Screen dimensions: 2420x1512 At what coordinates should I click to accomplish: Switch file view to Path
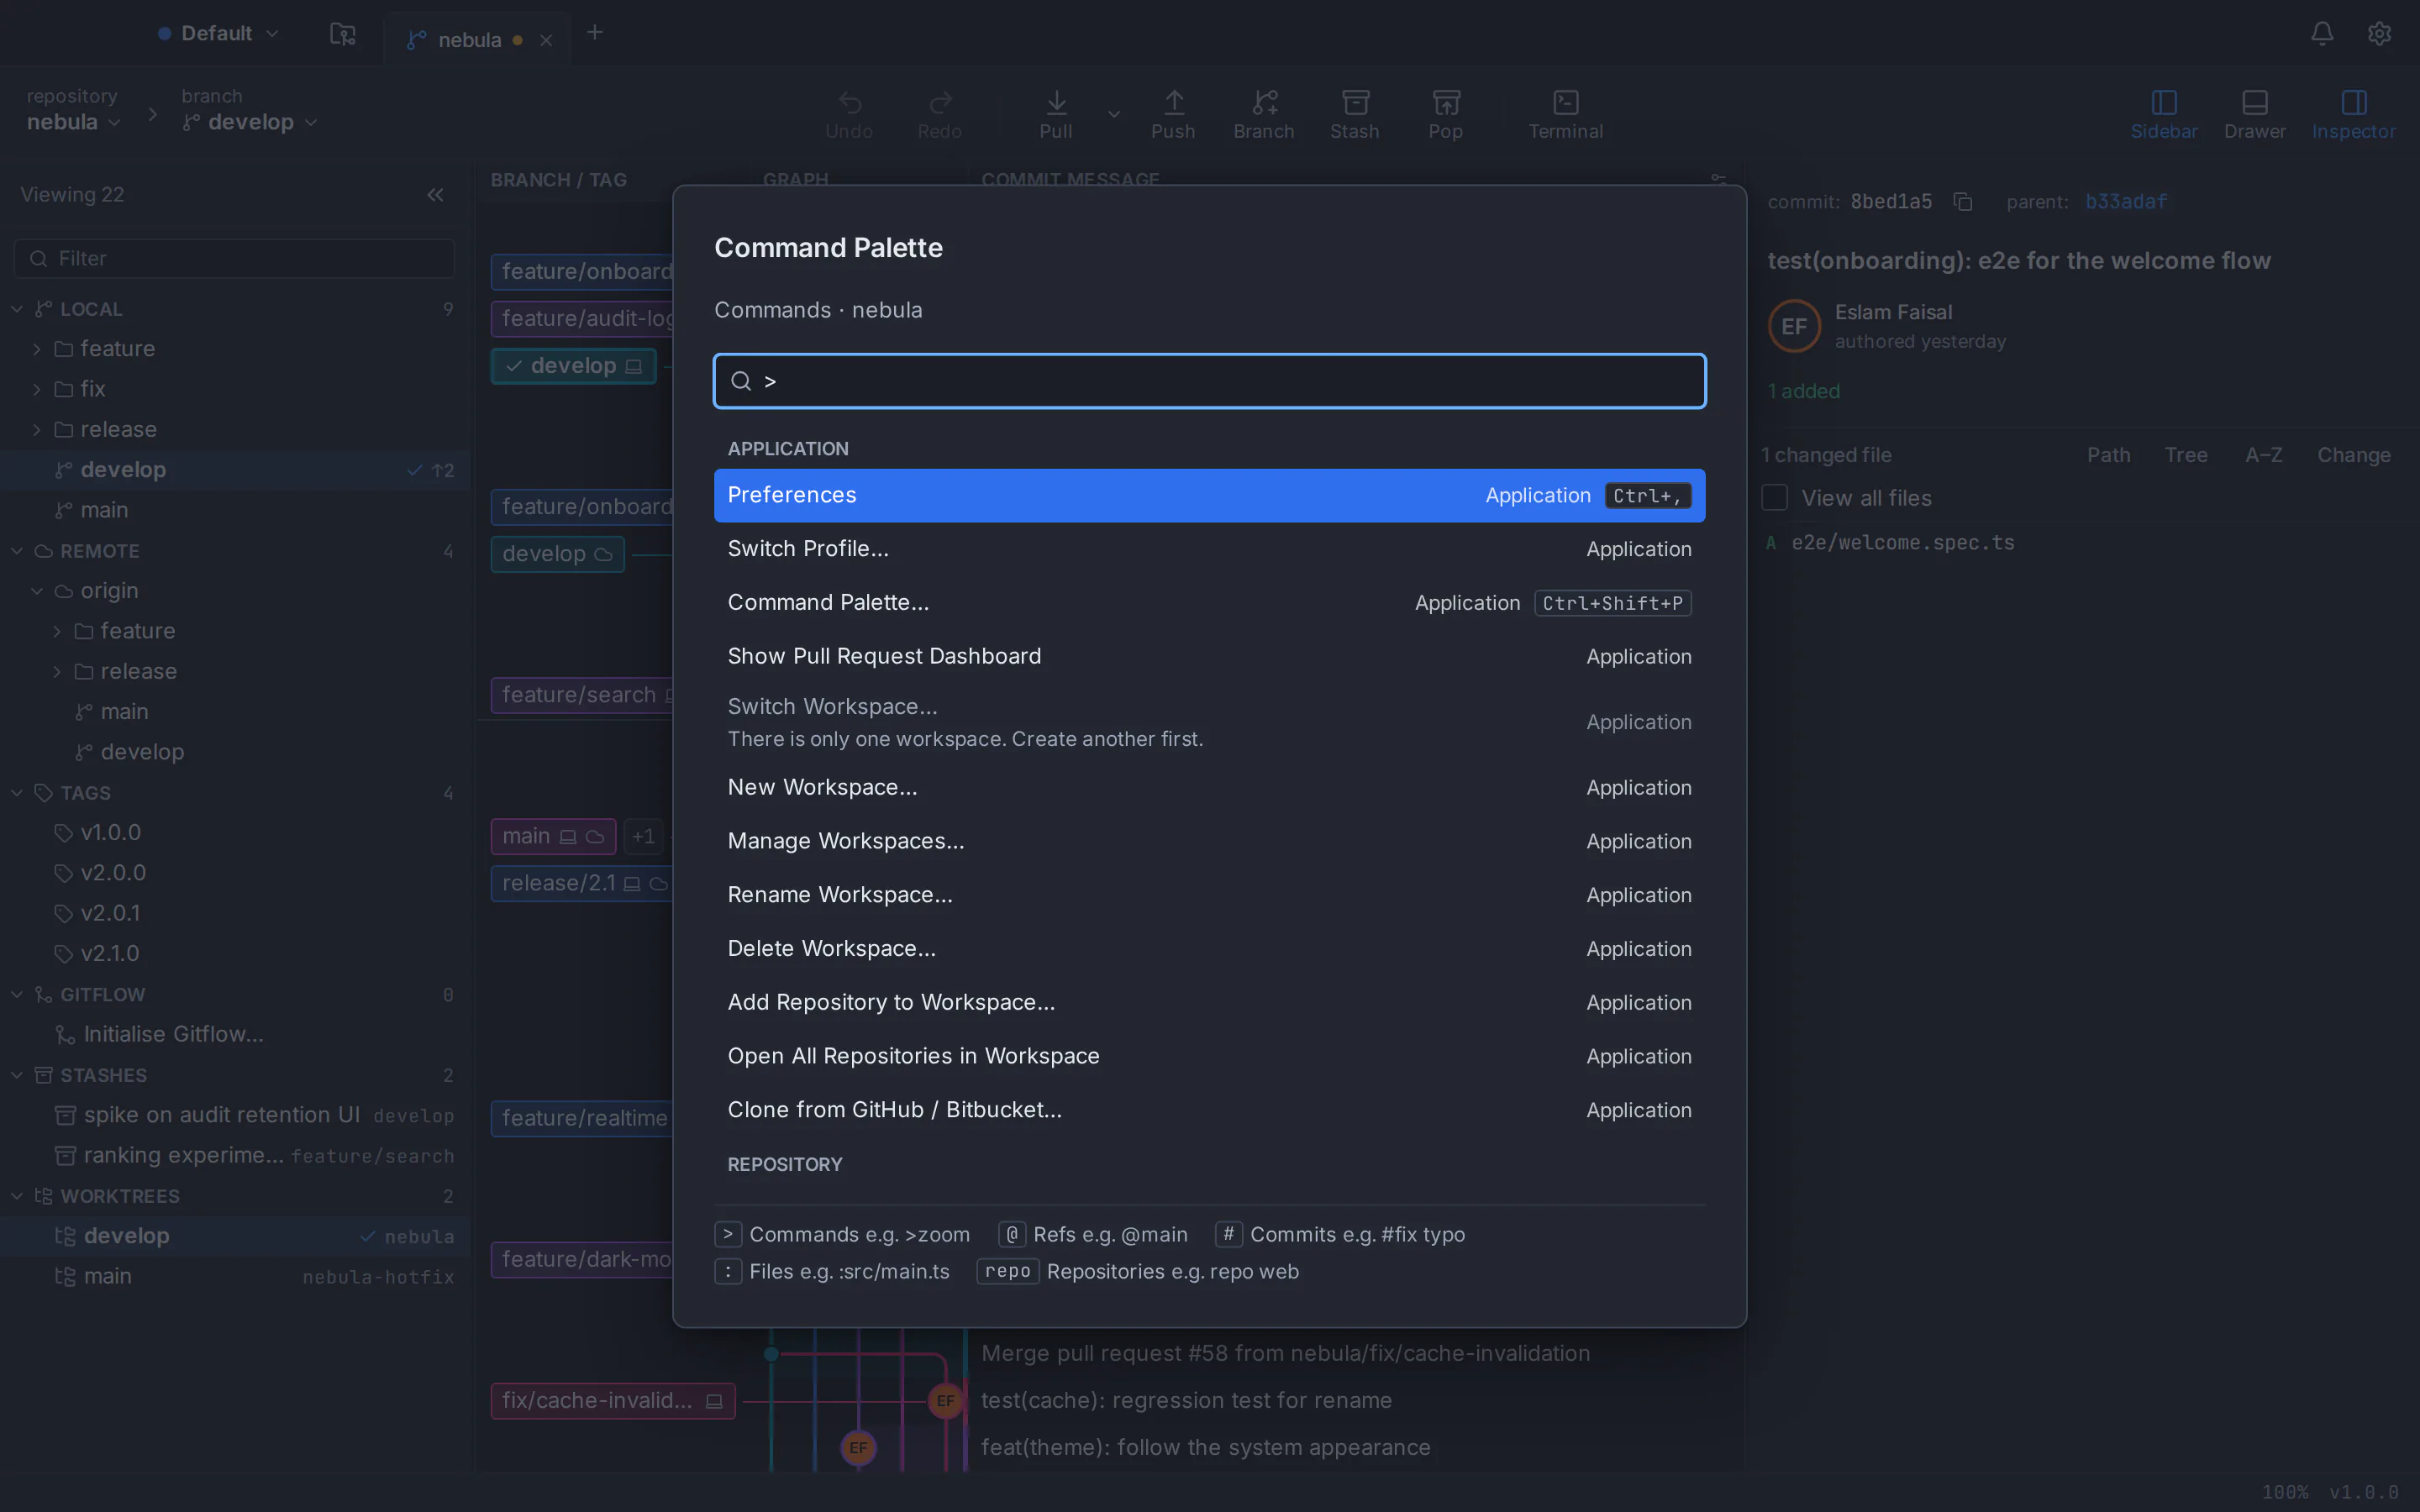click(x=2108, y=455)
